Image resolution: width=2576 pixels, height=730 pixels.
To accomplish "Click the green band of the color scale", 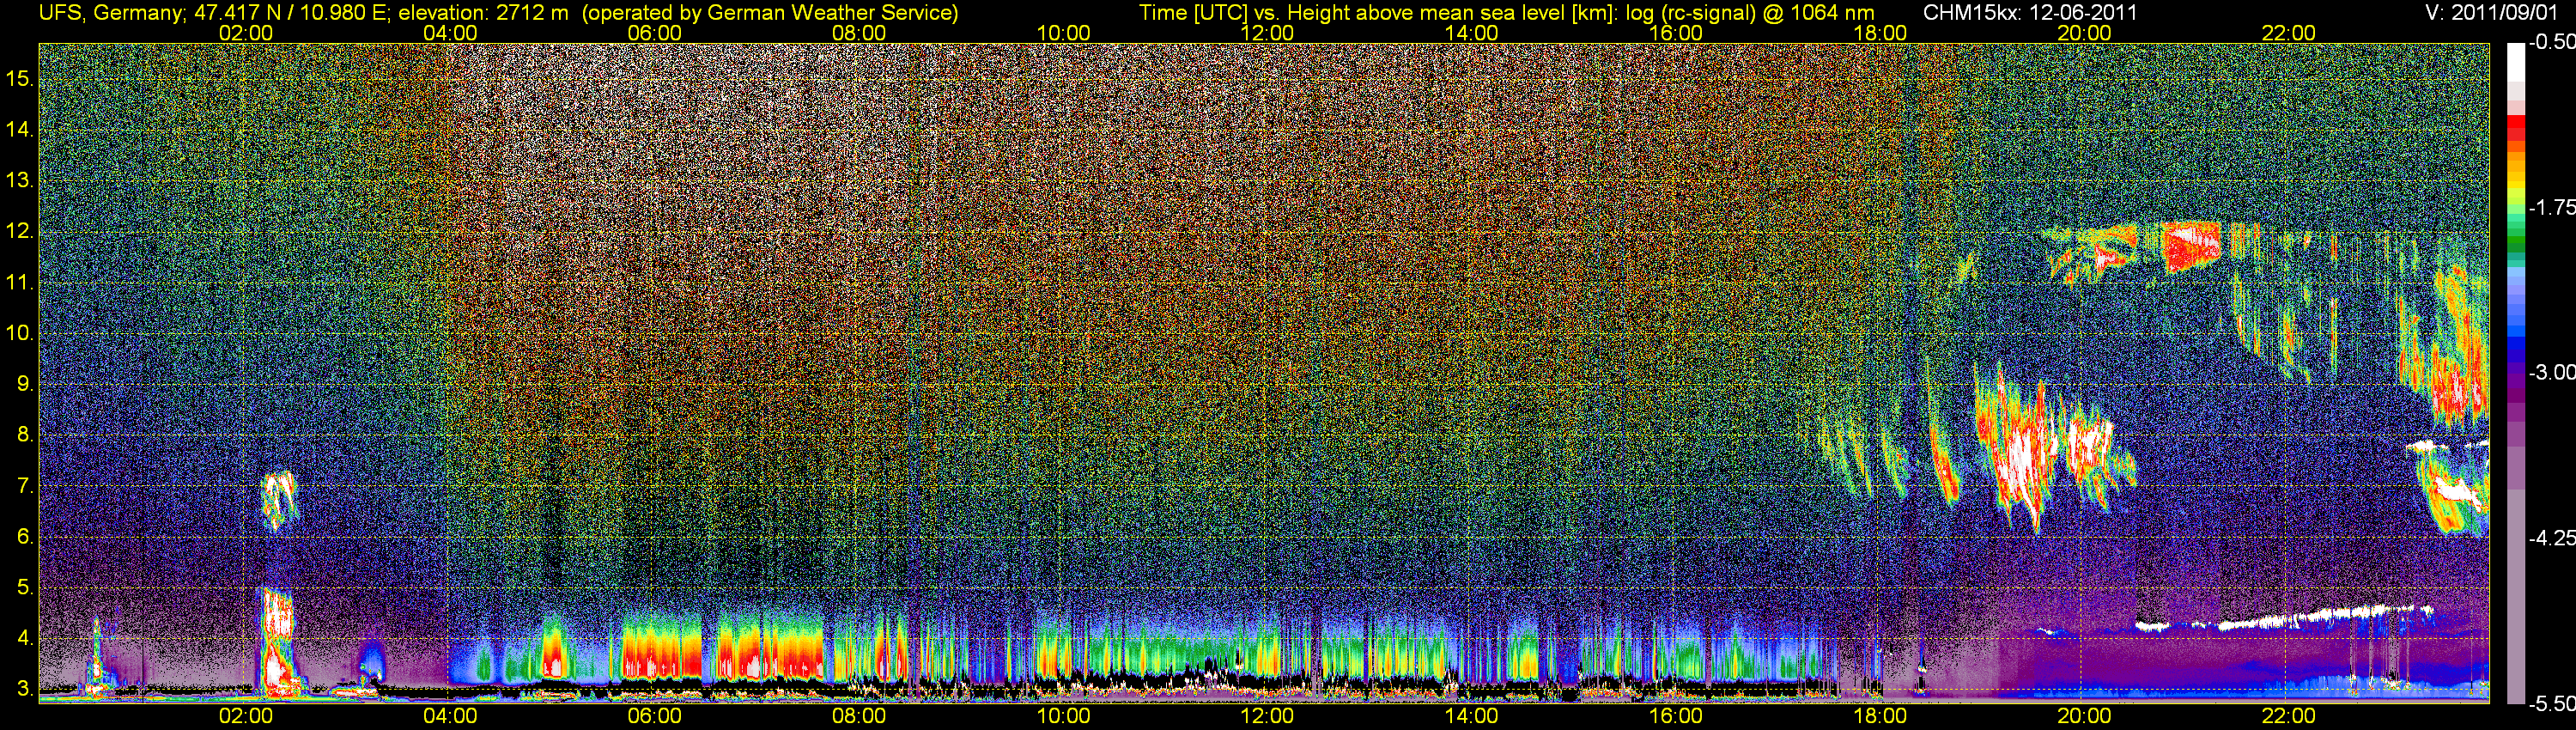I will pos(2515,238).
